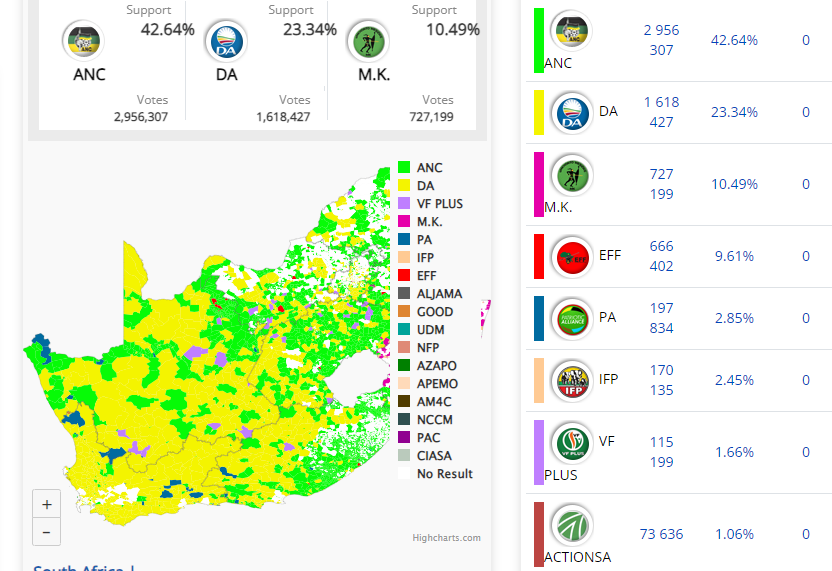
Task: Toggle M.K. legend entry on the map
Action: pyautogui.click(x=420, y=222)
